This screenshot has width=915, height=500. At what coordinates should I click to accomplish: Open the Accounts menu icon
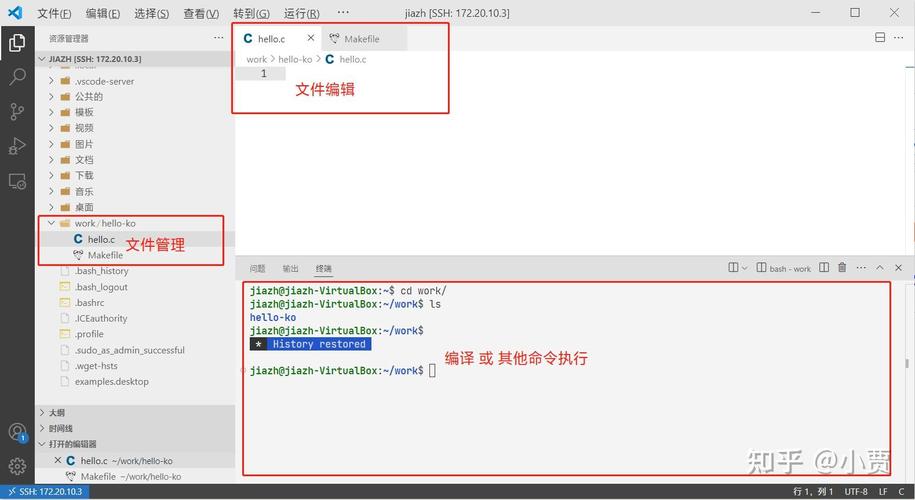click(18, 432)
